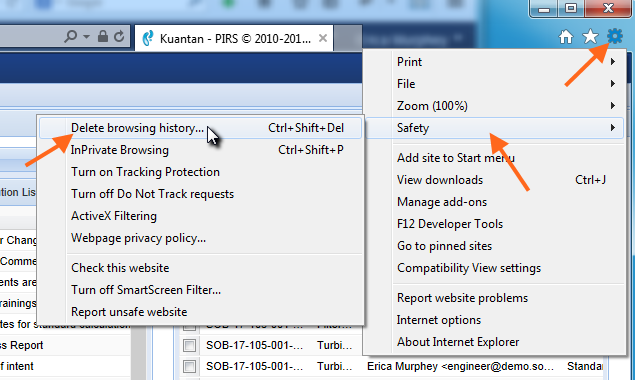Click the search magnifier icon
The image size is (635, 380).
pyautogui.click(x=71, y=36)
